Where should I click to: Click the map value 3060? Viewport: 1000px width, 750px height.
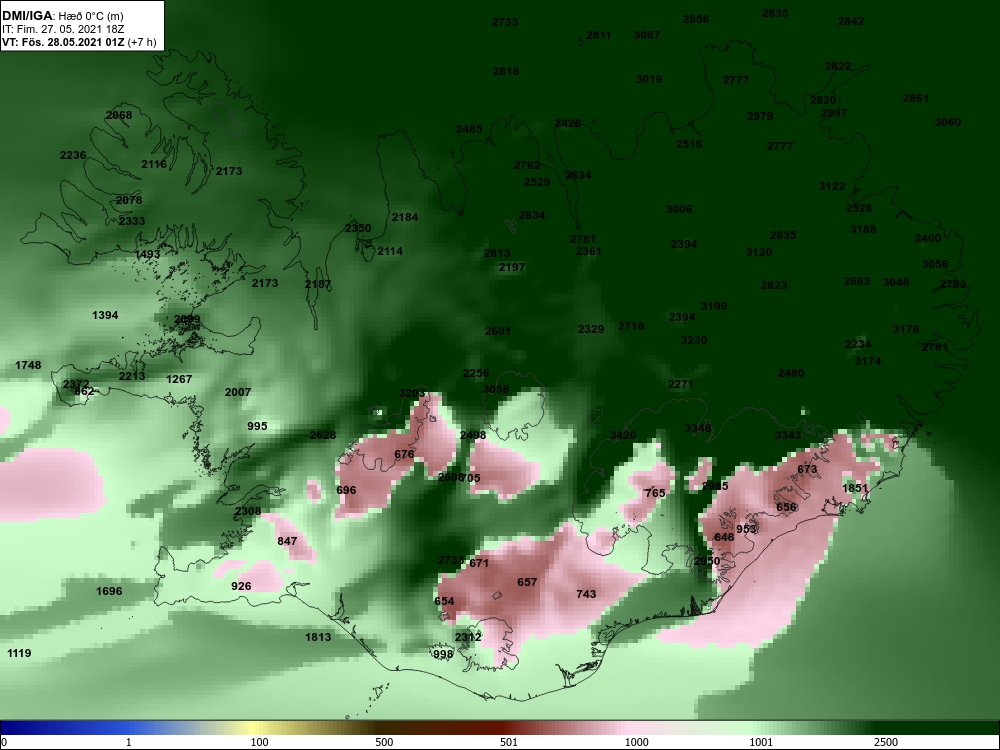coord(948,122)
